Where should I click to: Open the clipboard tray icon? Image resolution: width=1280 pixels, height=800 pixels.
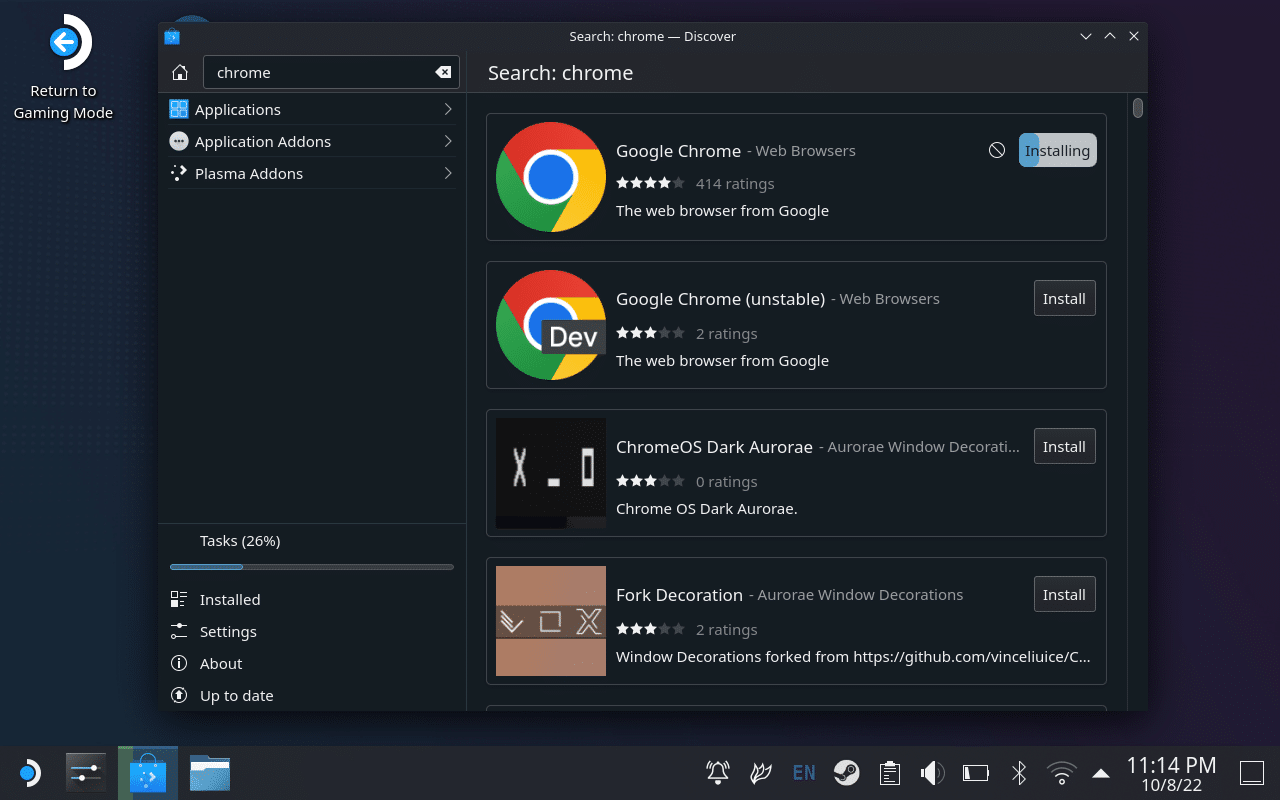click(x=889, y=772)
